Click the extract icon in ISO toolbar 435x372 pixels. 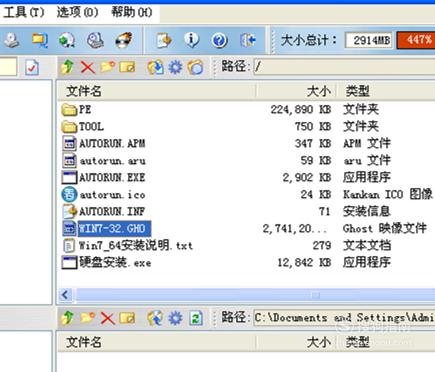(x=156, y=67)
